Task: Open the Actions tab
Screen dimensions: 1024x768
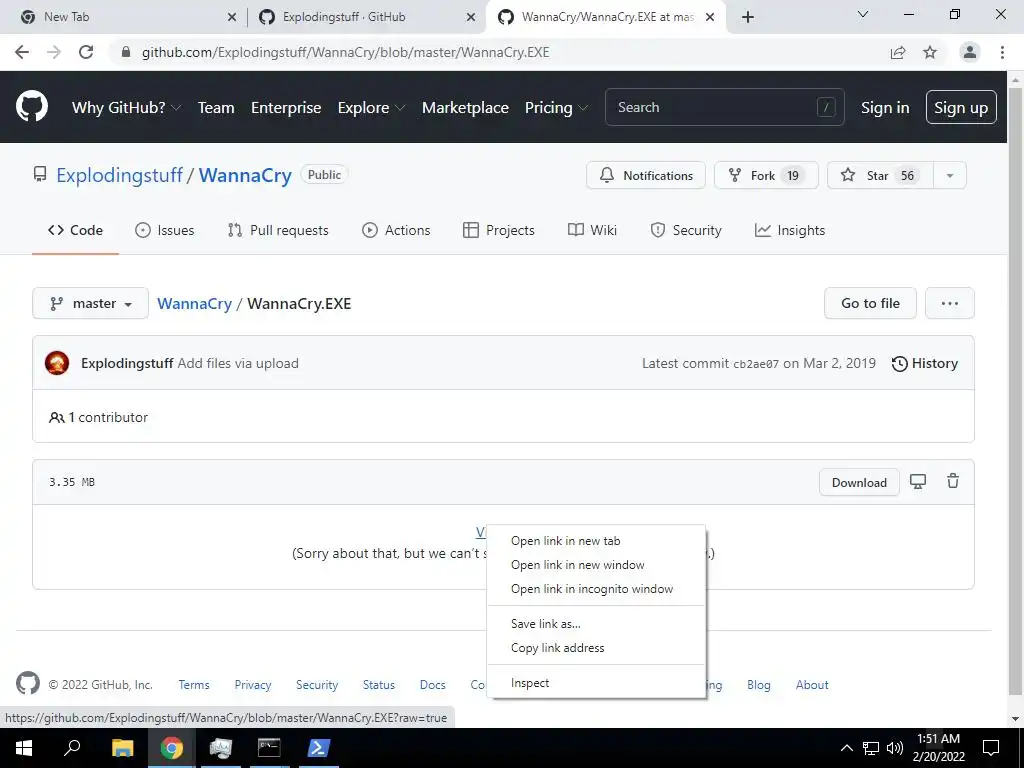Action: click(396, 230)
